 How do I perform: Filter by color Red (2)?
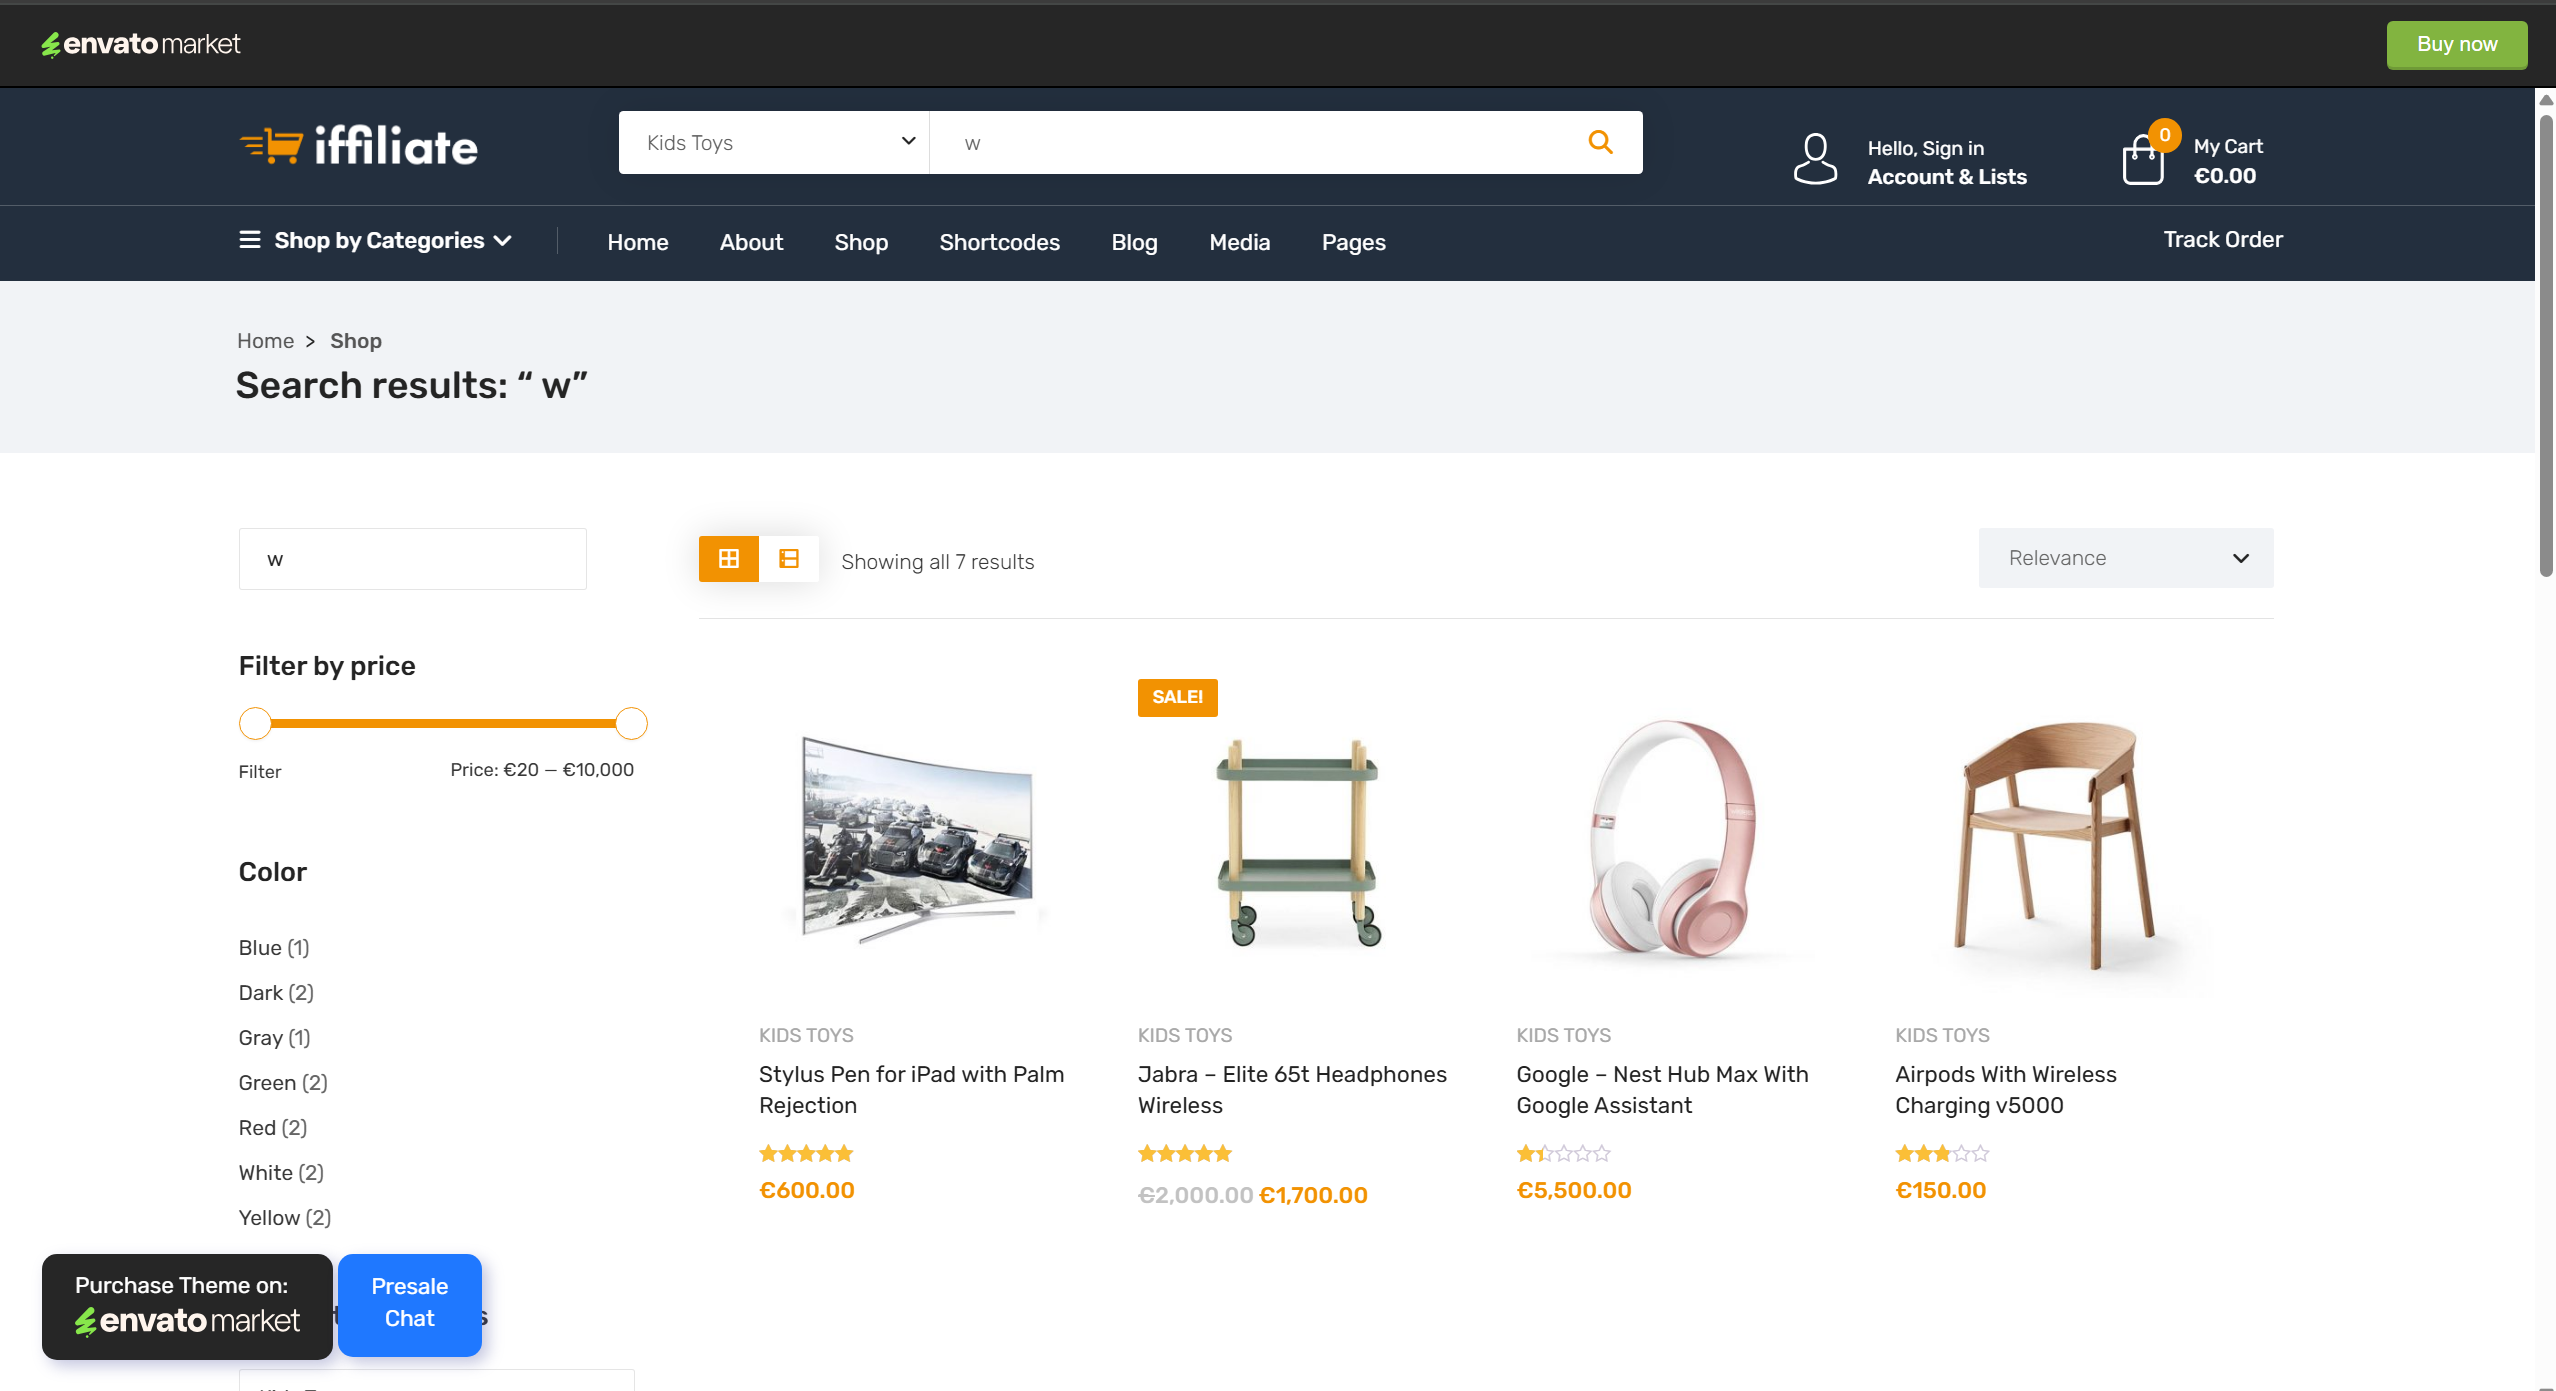coord(273,1127)
